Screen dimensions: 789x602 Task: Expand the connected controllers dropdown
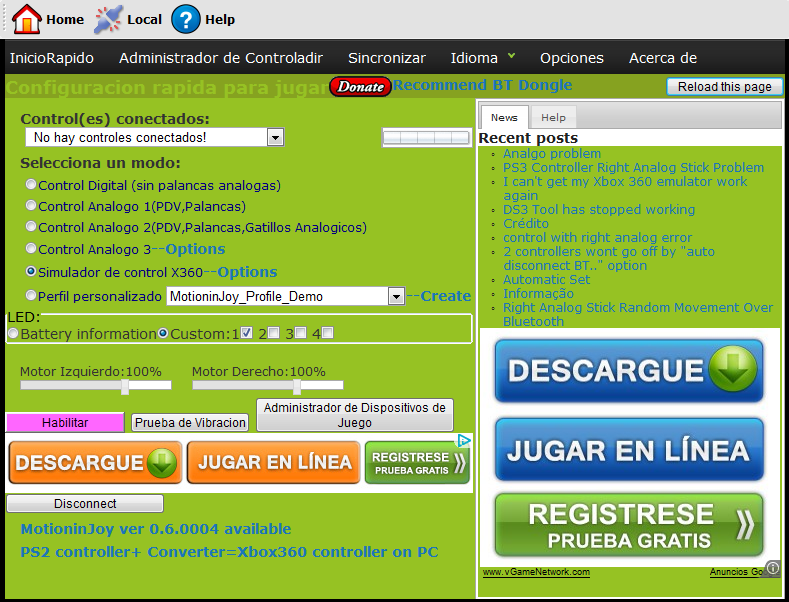[x=275, y=137]
